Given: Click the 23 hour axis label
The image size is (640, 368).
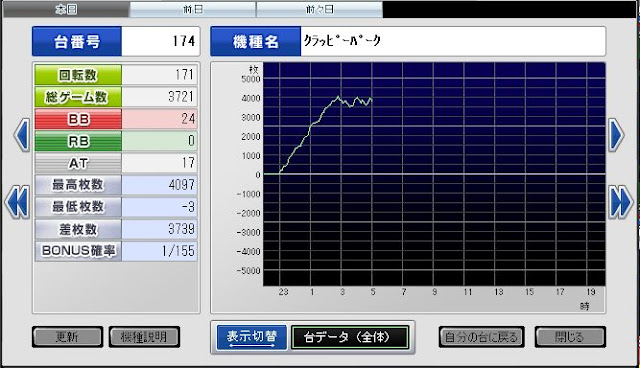Looking at the screenshot, I should (283, 292).
